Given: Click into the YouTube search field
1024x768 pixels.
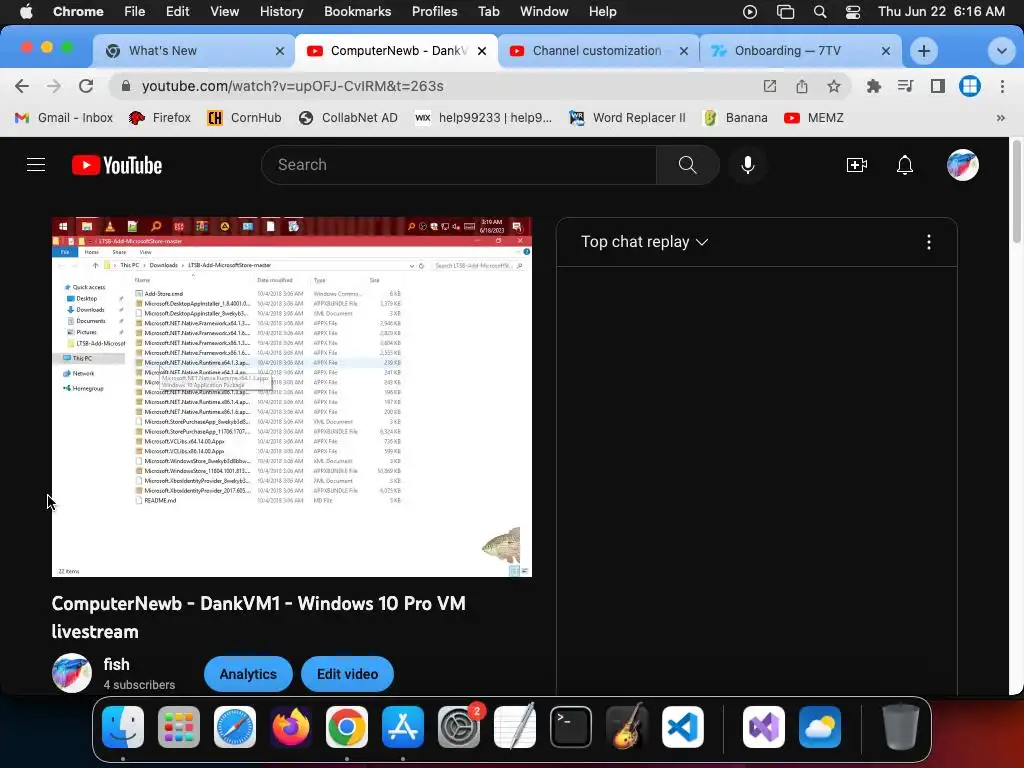Looking at the screenshot, I should click(459, 165).
